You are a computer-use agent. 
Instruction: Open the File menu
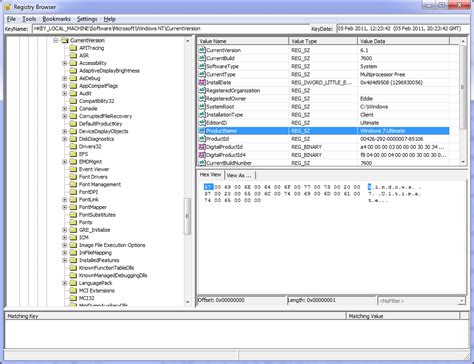tap(11, 19)
